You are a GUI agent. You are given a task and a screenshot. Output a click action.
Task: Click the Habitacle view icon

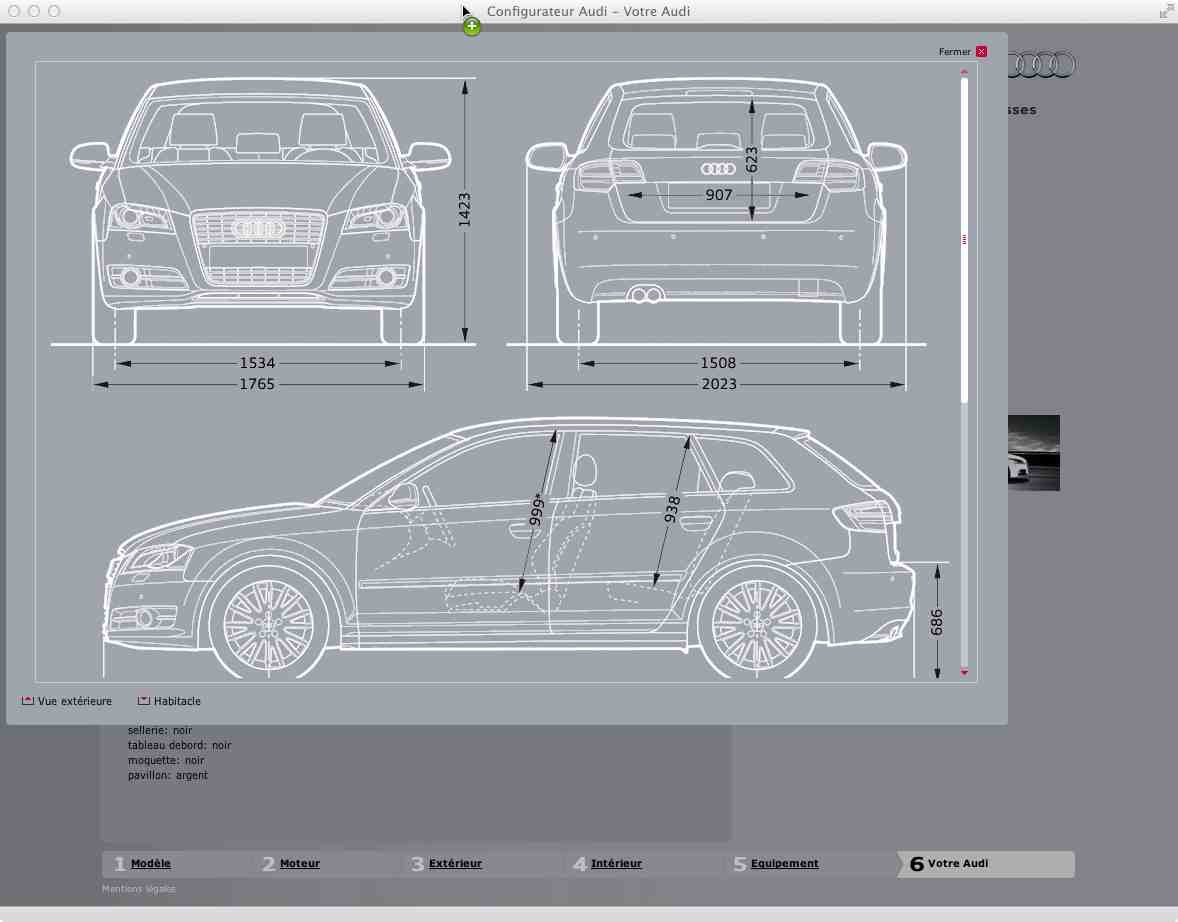click(x=143, y=700)
